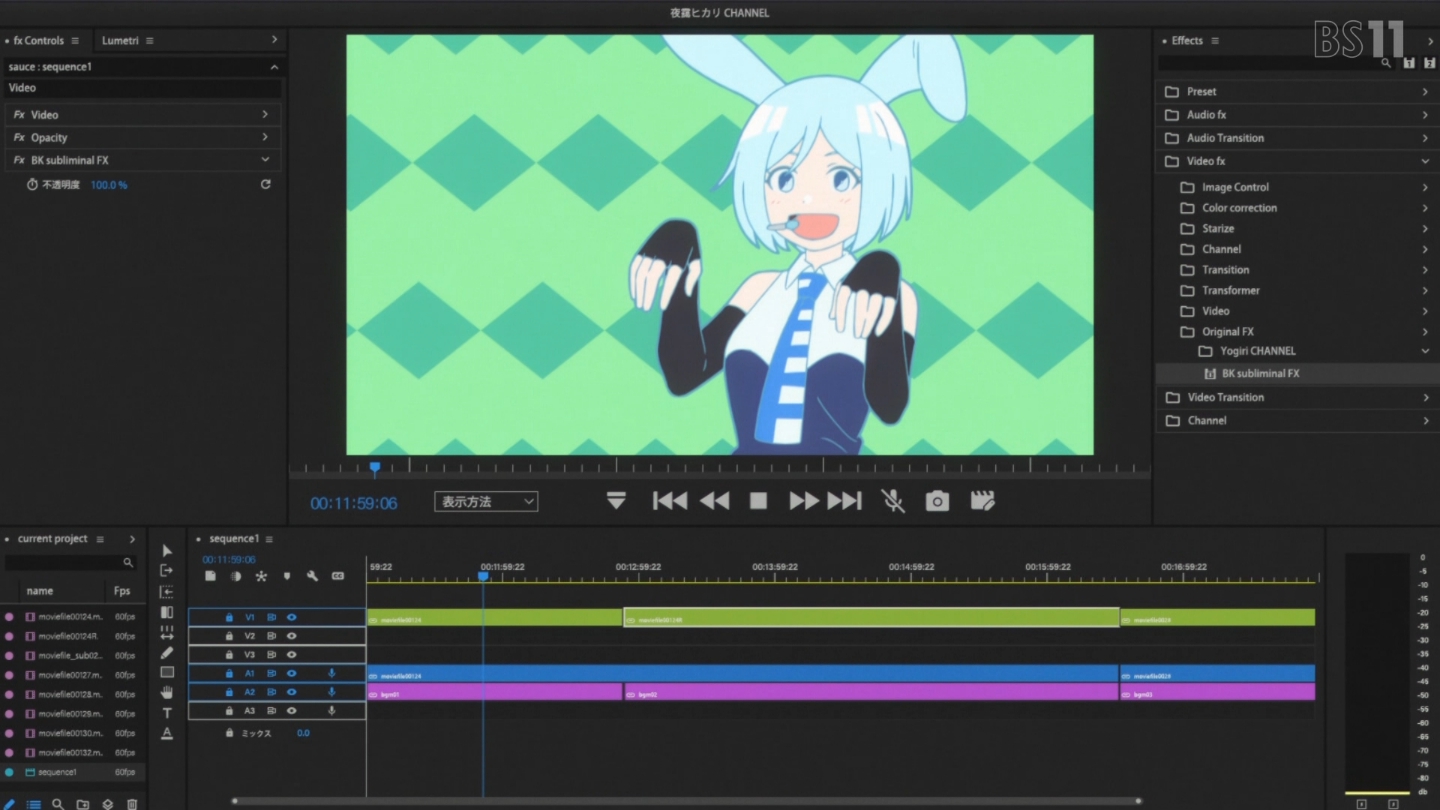Viewport: 1440px width, 810px height.
Task: Stop playback
Action: coord(759,501)
